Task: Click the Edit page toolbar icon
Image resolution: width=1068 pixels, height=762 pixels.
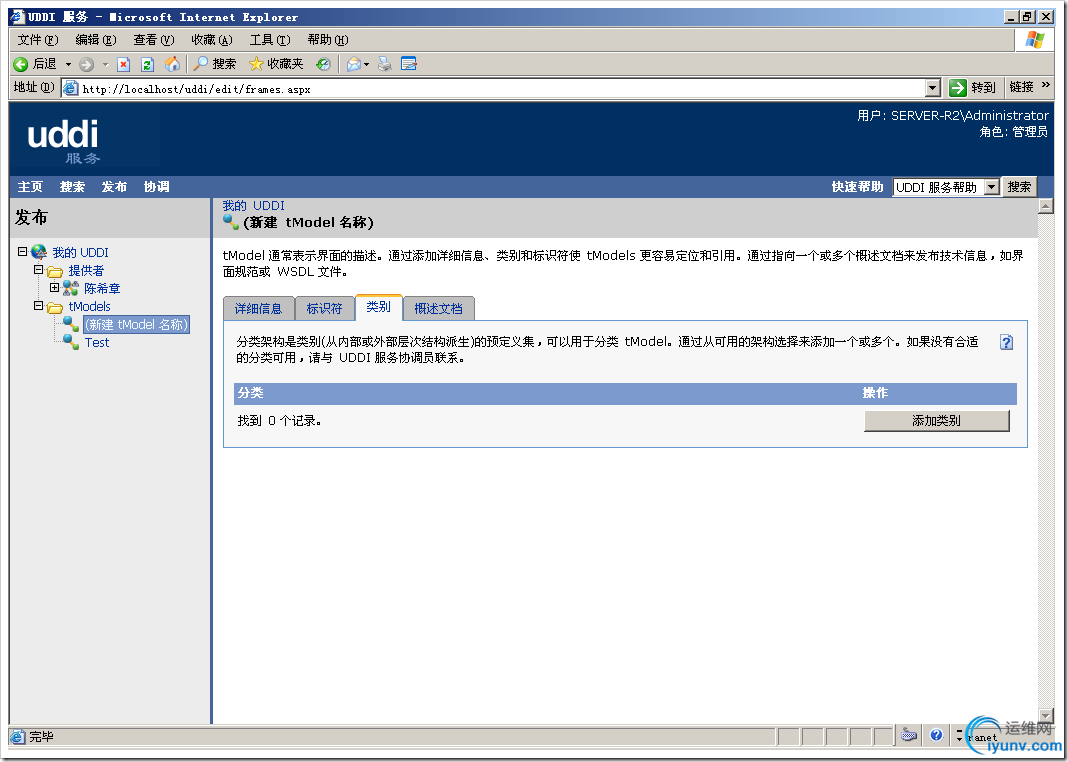Action: pyautogui.click(x=409, y=64)
